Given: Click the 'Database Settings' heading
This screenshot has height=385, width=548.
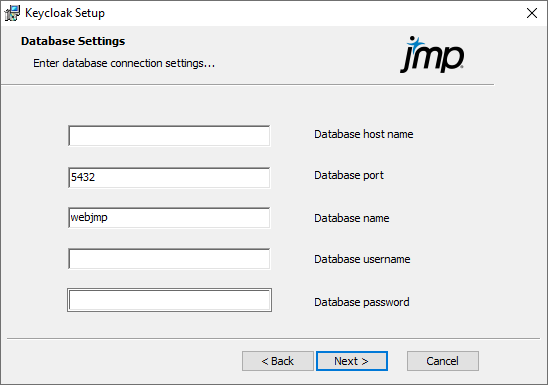Looking at the screenshot, I should click(x=73, y=41).
